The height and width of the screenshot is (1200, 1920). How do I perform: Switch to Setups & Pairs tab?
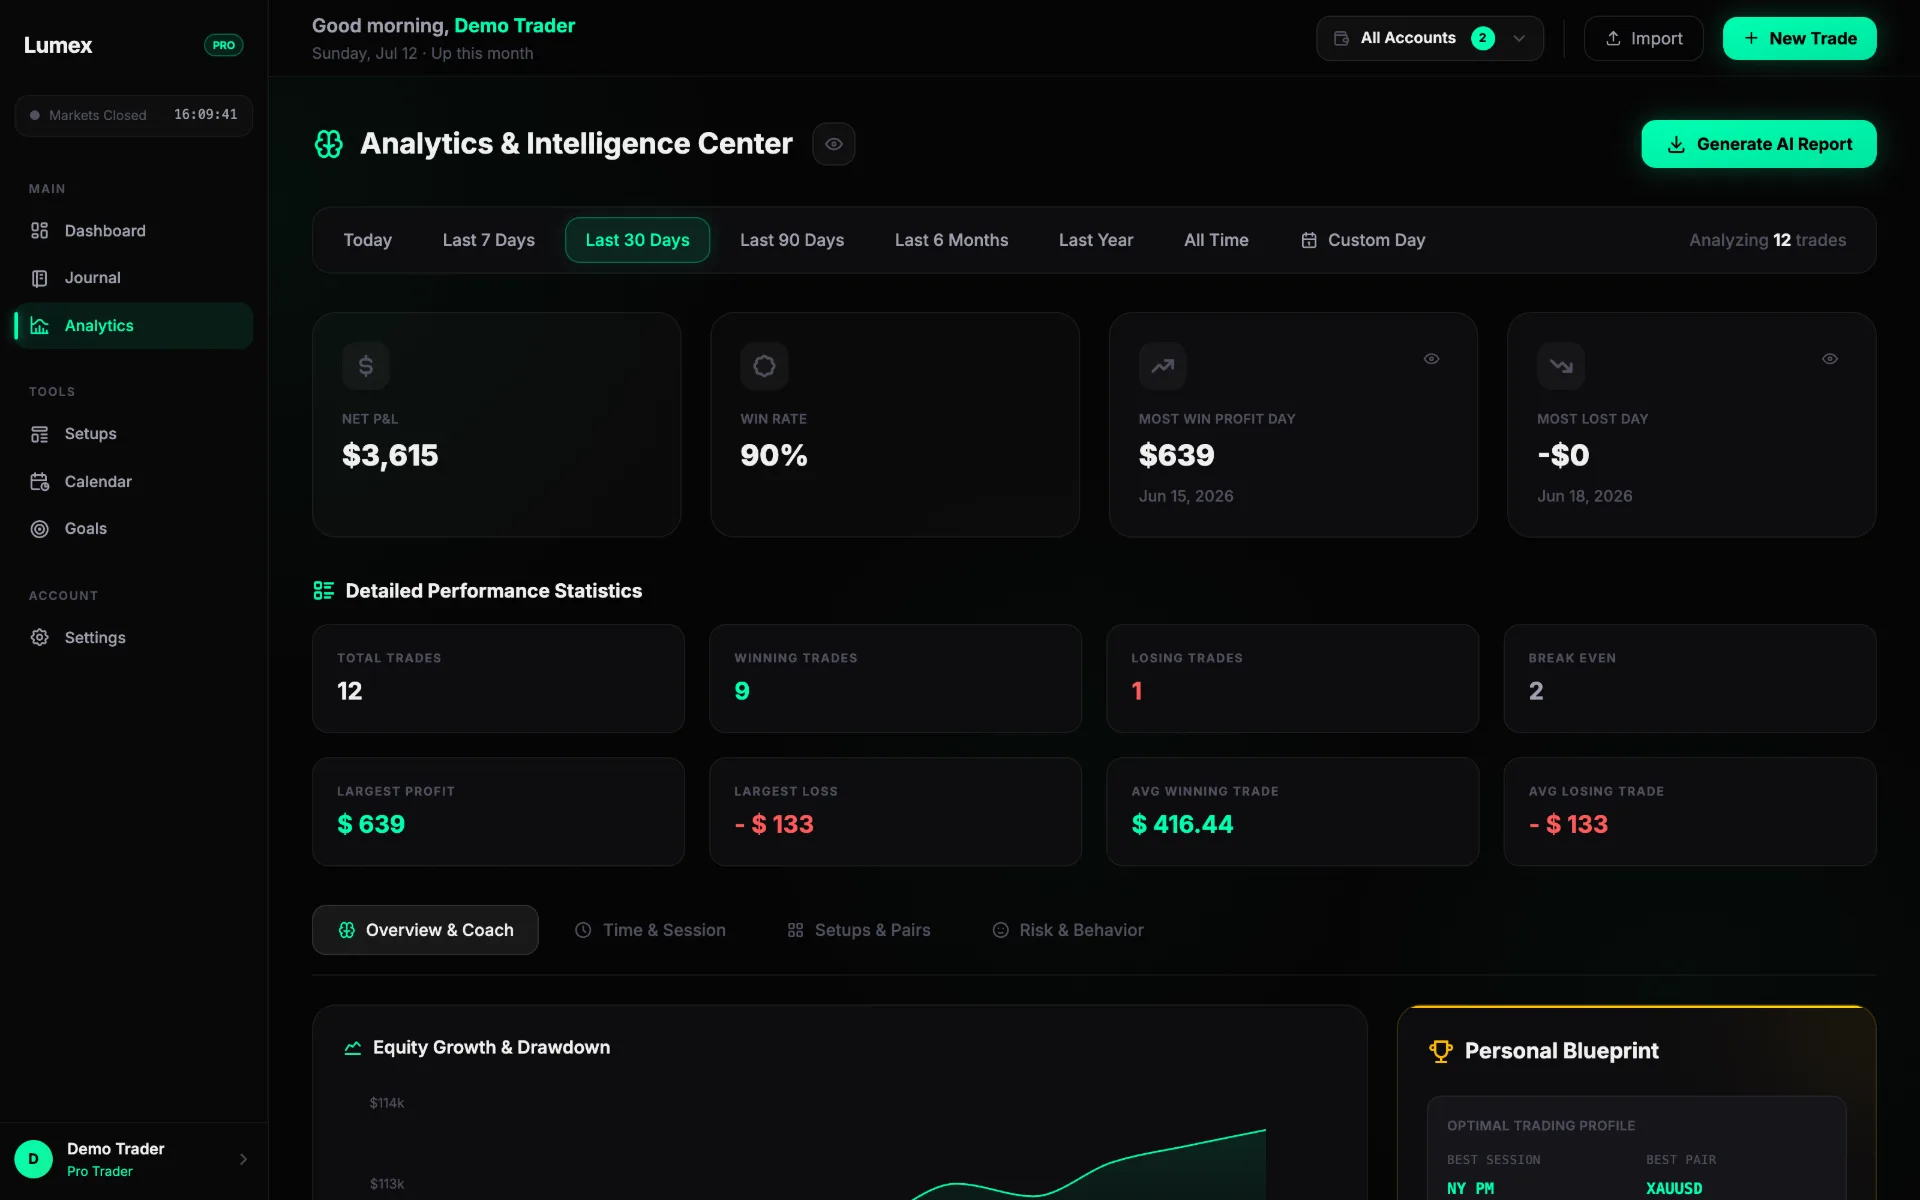pos(859,930)
